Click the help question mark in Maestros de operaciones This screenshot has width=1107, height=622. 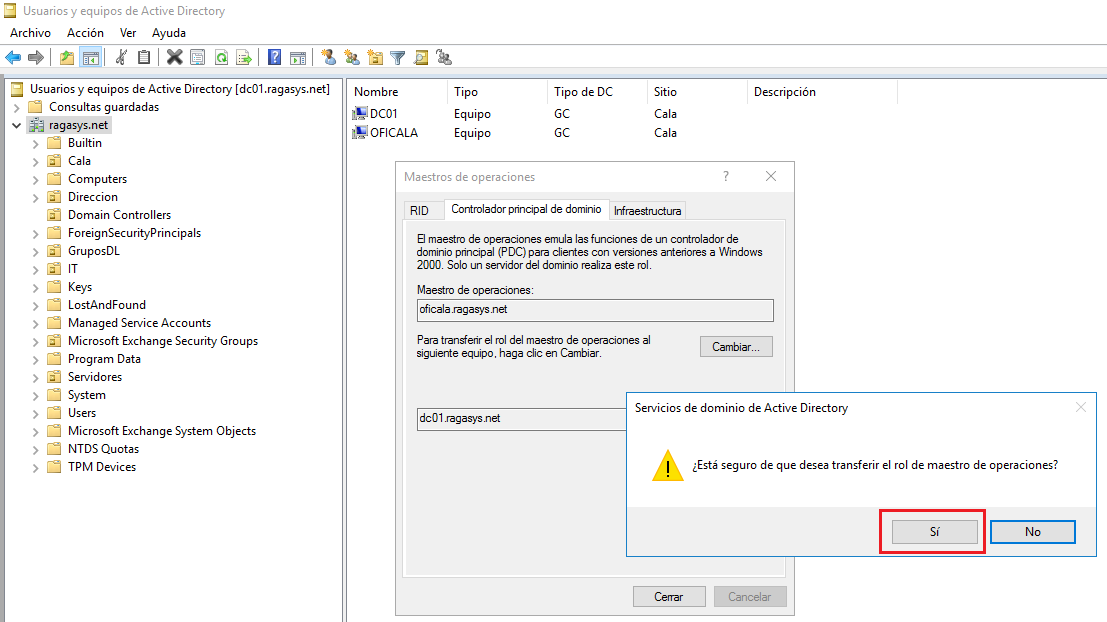tap(726, 177)
